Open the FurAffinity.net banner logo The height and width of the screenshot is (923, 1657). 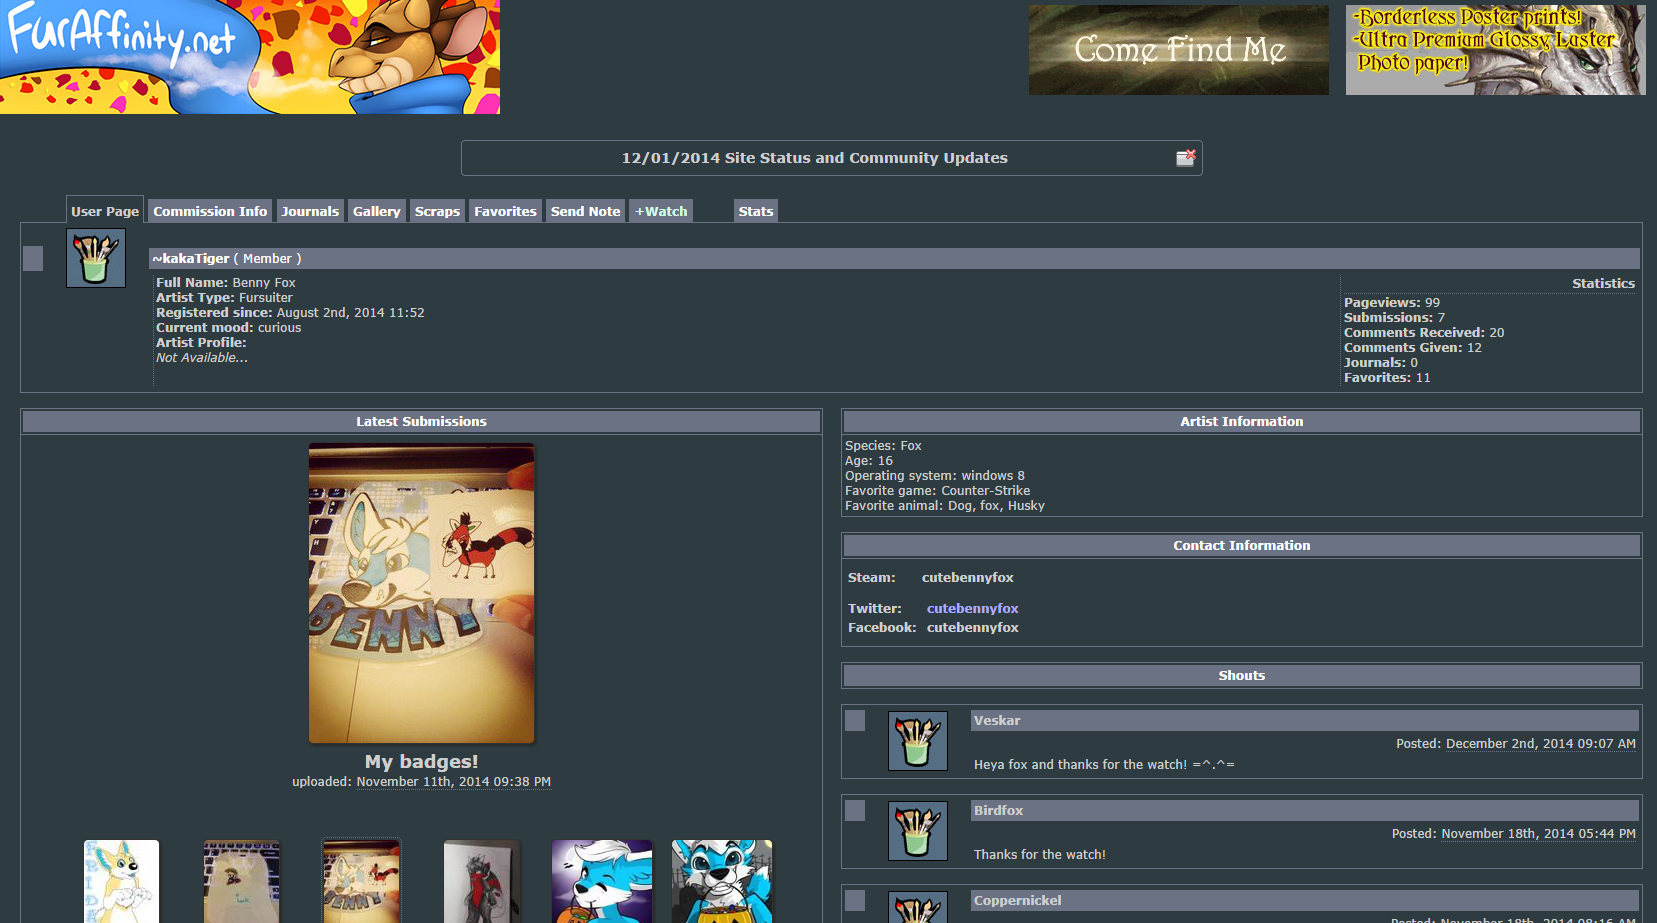tap(249, 56)
